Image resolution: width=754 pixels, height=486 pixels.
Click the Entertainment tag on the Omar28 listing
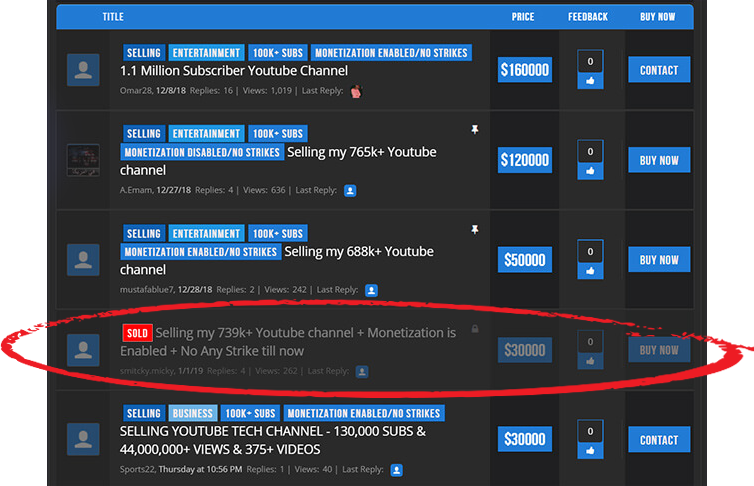206,53
